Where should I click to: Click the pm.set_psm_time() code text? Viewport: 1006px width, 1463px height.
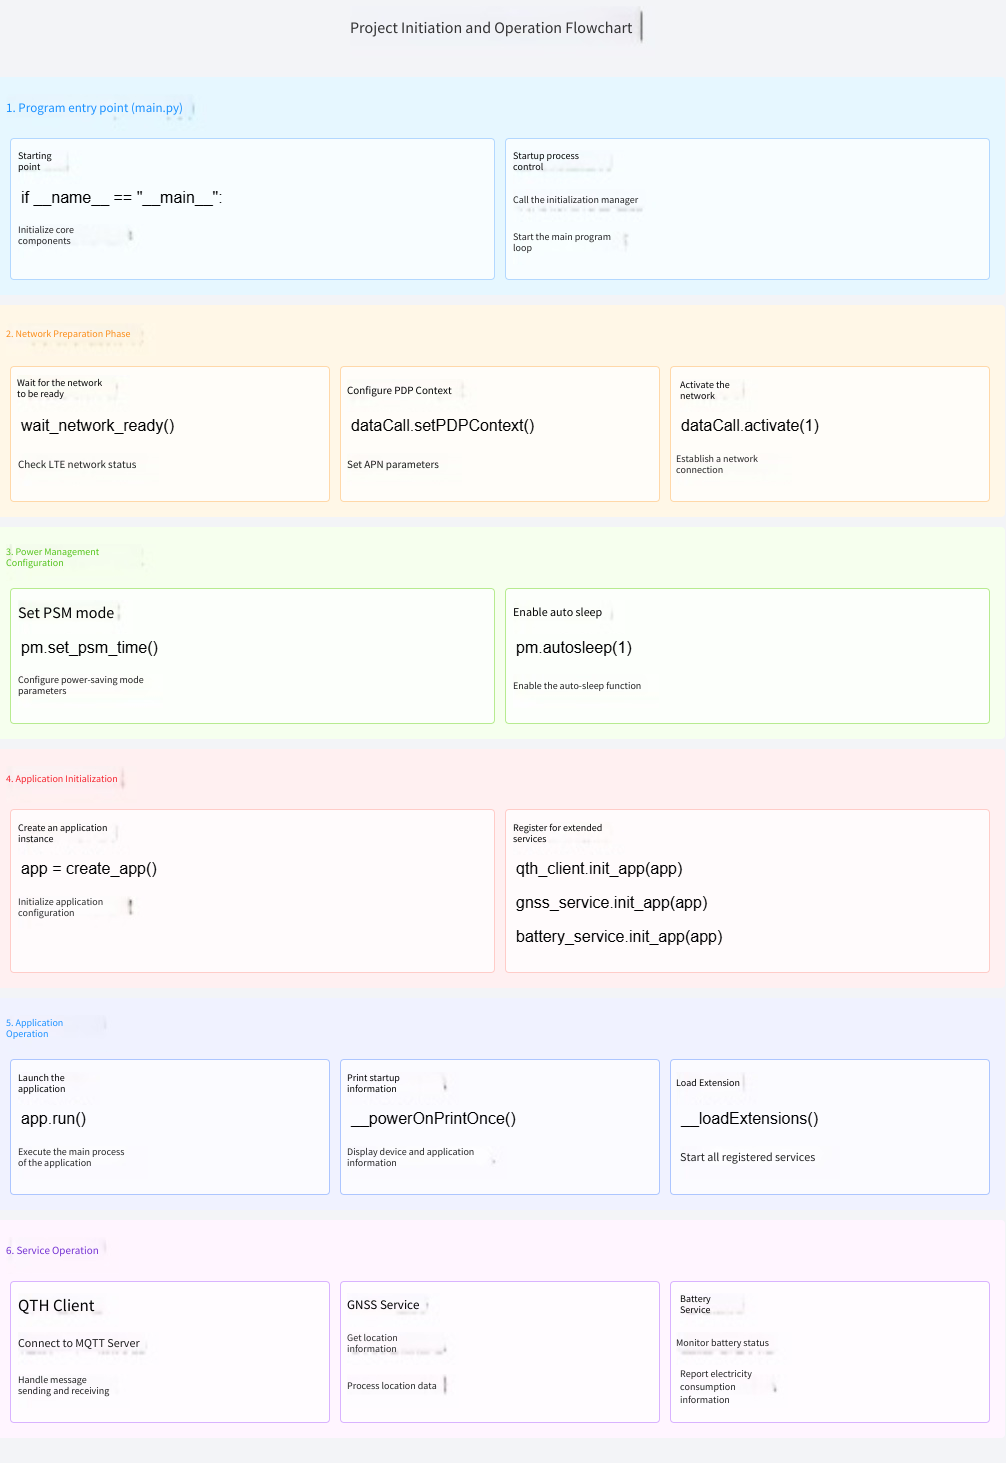[89, 648]
